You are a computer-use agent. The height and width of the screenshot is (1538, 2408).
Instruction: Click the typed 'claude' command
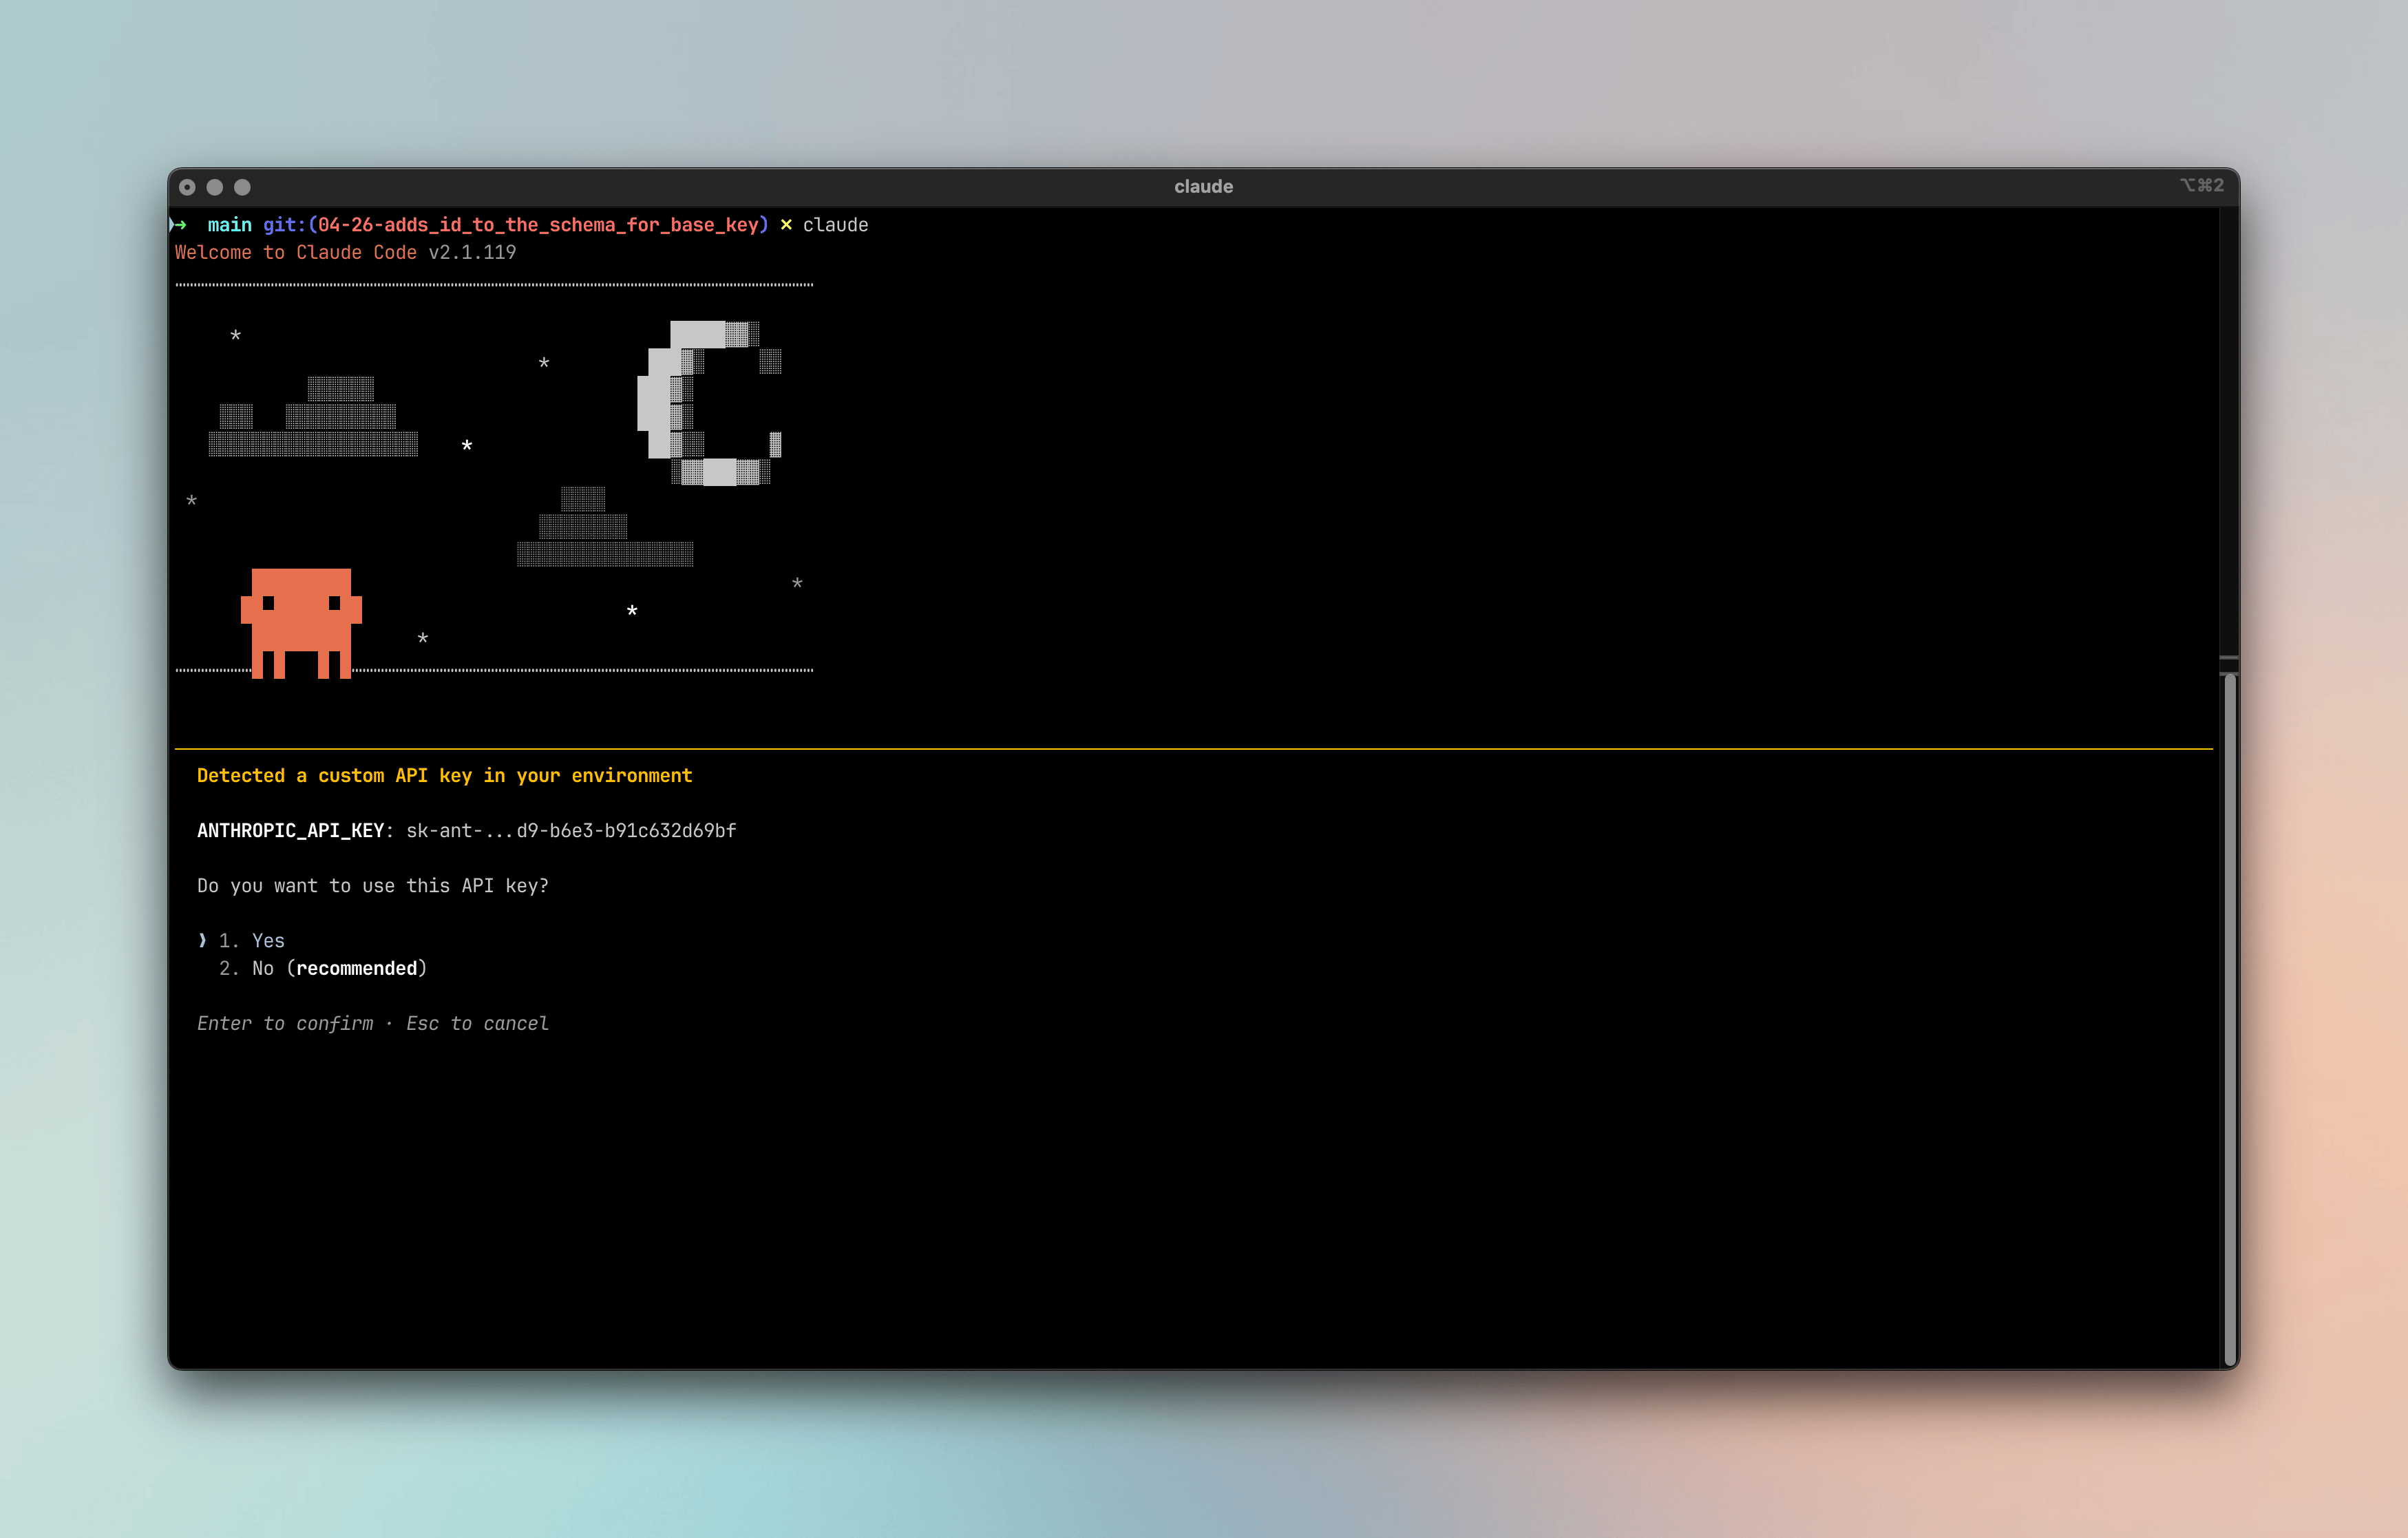(835, 225)
